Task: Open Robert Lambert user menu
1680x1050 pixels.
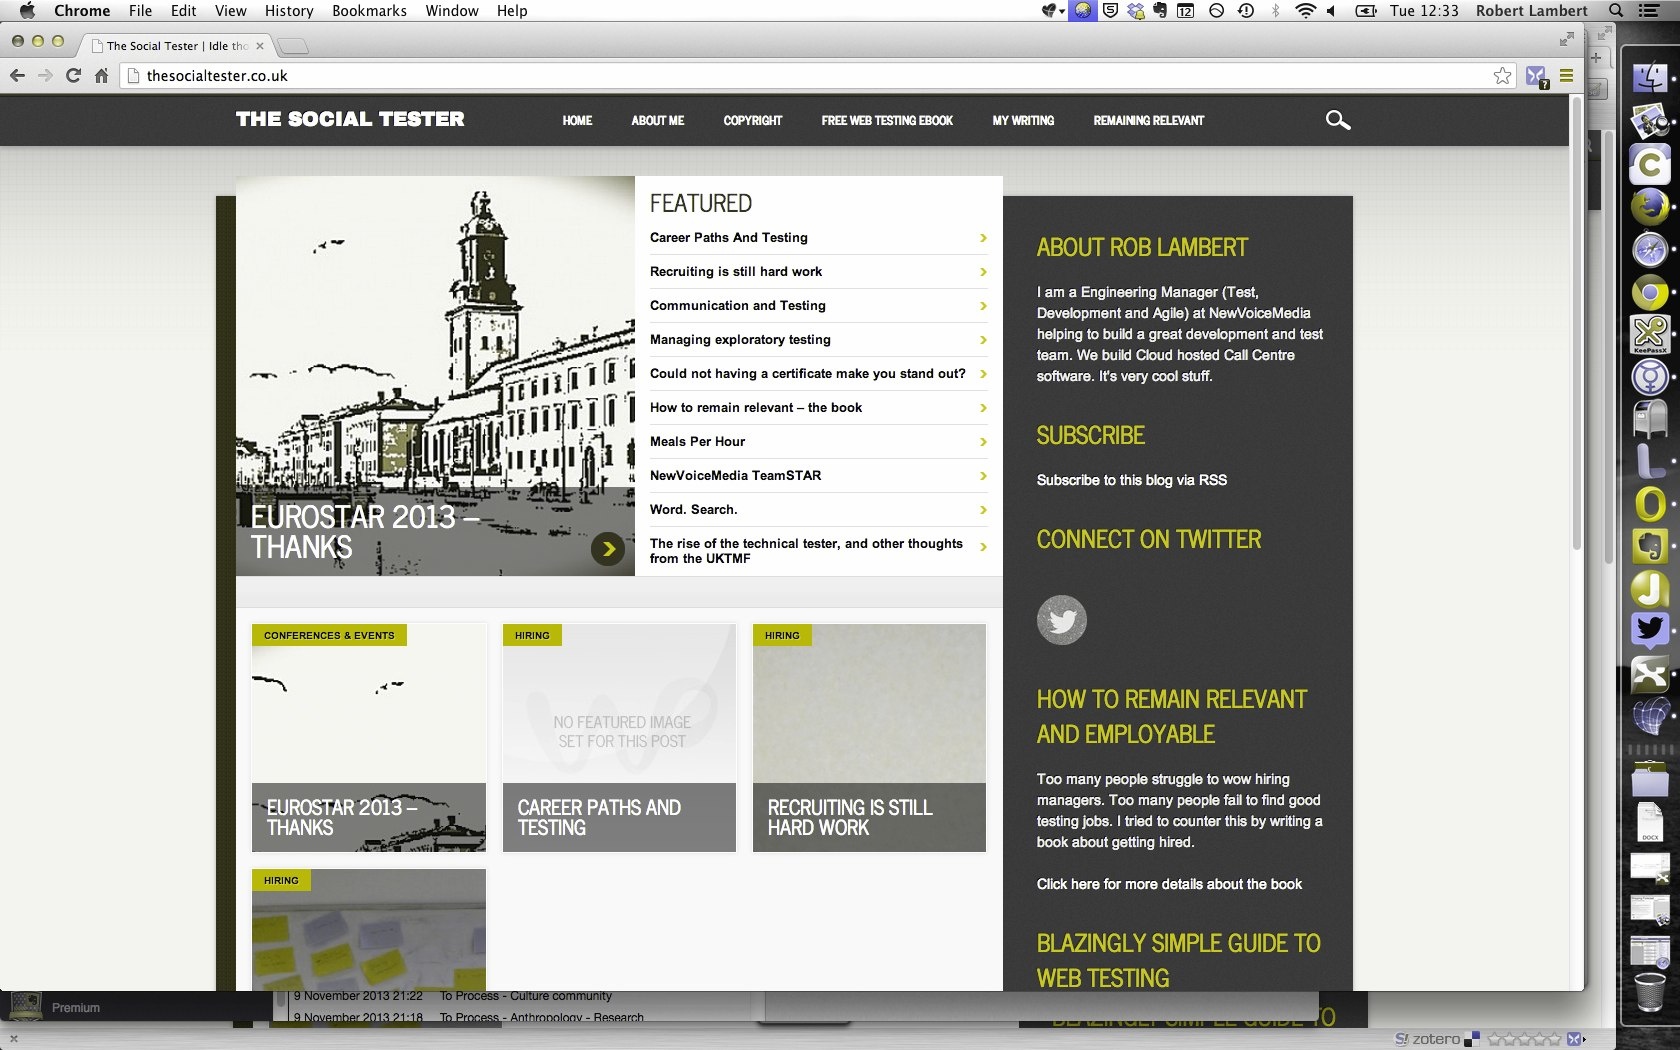Action: coord(1531,11)
